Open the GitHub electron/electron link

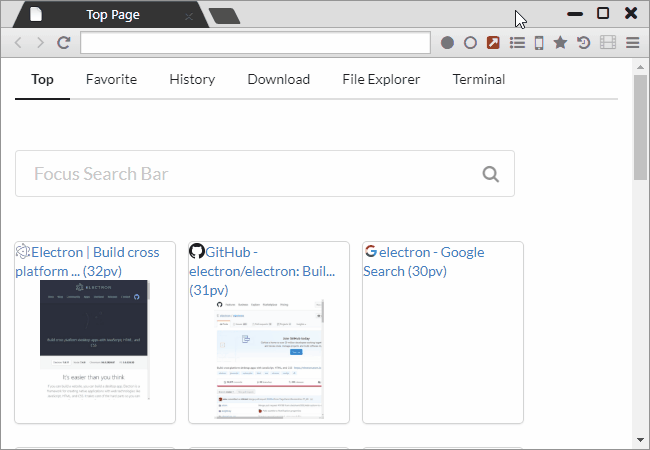coord(262,271)
